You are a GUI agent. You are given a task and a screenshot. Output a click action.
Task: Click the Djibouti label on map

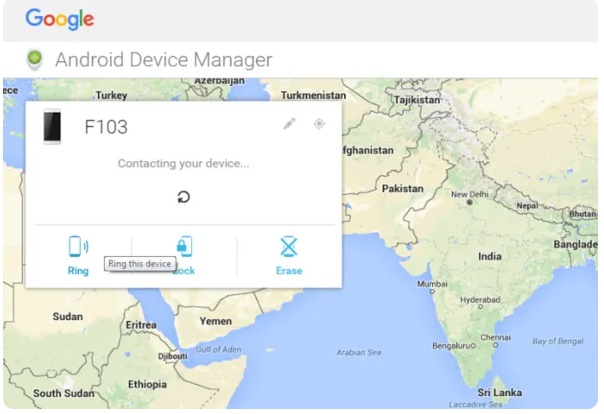(173, 356)
